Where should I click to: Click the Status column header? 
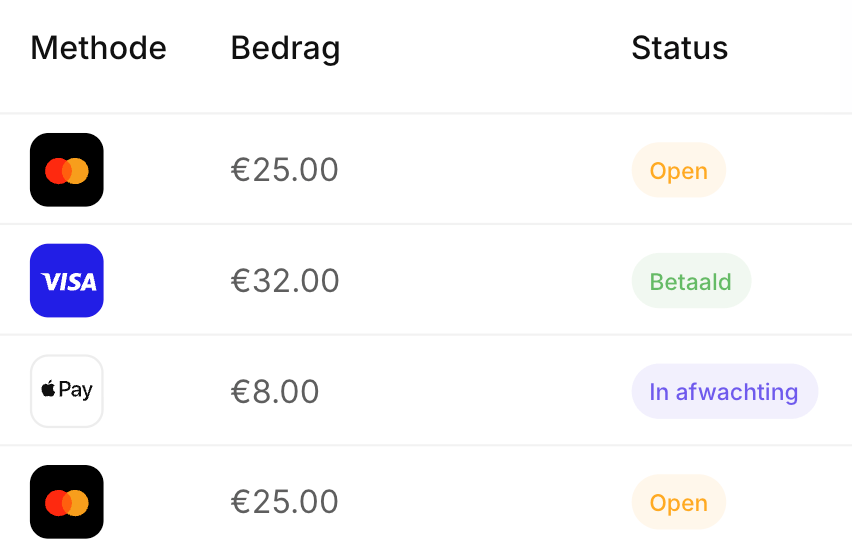(x=679, y=48)
